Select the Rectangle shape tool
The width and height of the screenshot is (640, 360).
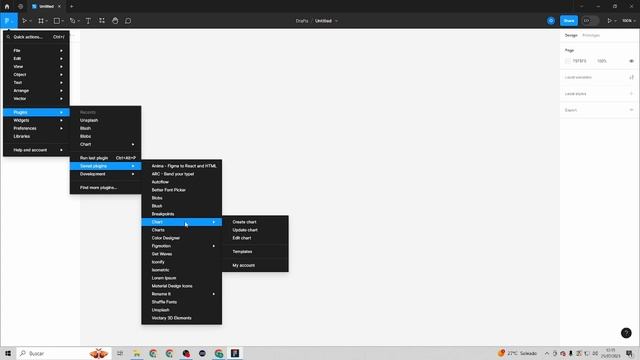57,20
